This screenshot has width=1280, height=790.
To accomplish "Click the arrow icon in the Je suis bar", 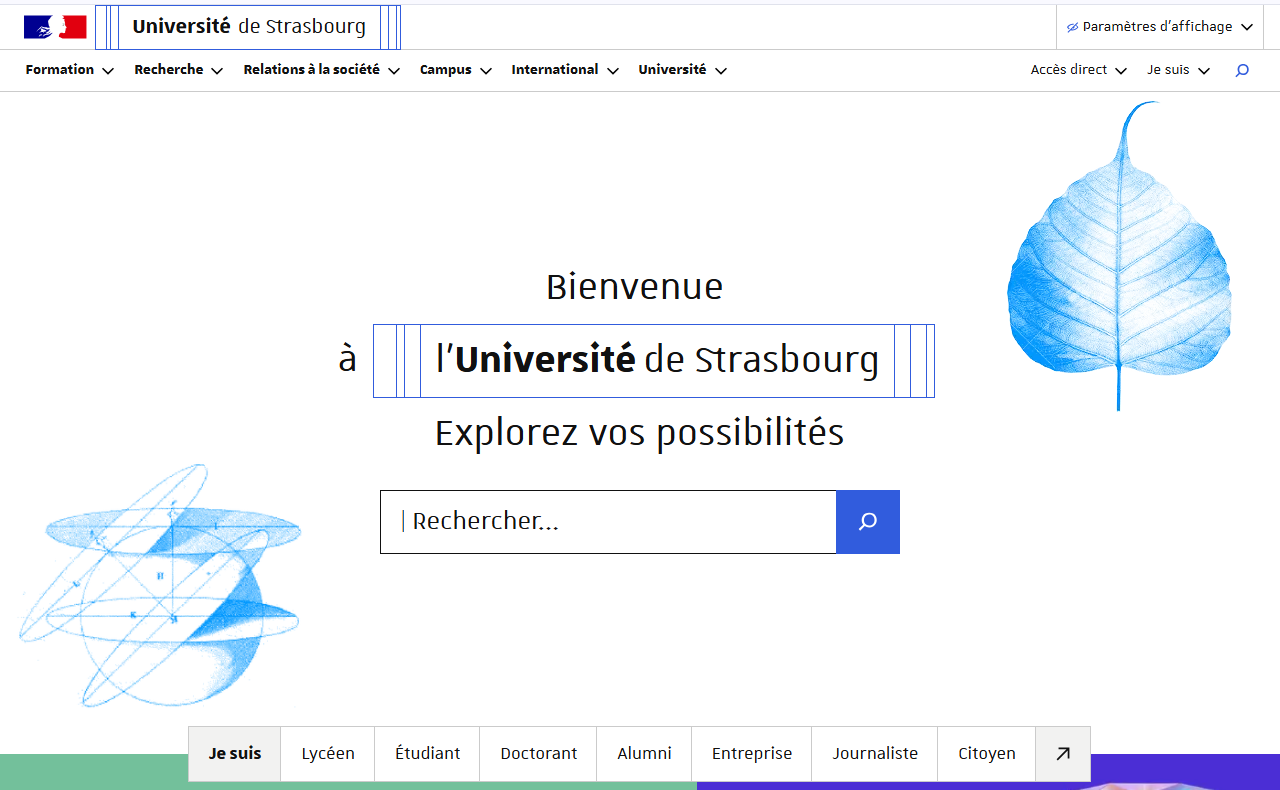I will (1062, 754).
